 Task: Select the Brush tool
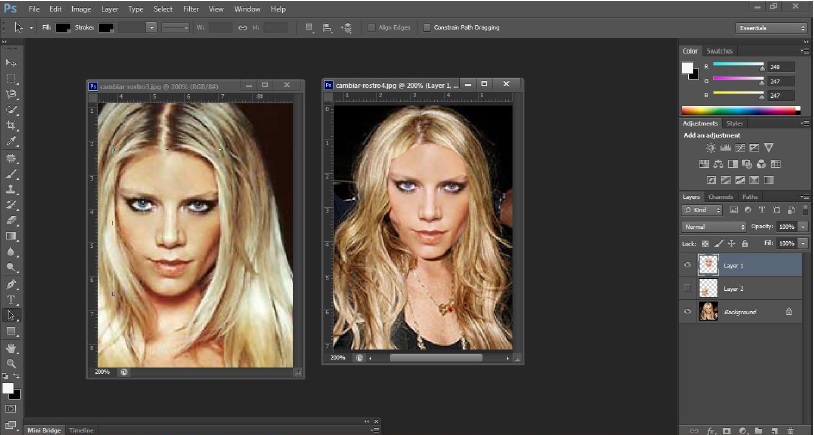(x=11, y=173)
